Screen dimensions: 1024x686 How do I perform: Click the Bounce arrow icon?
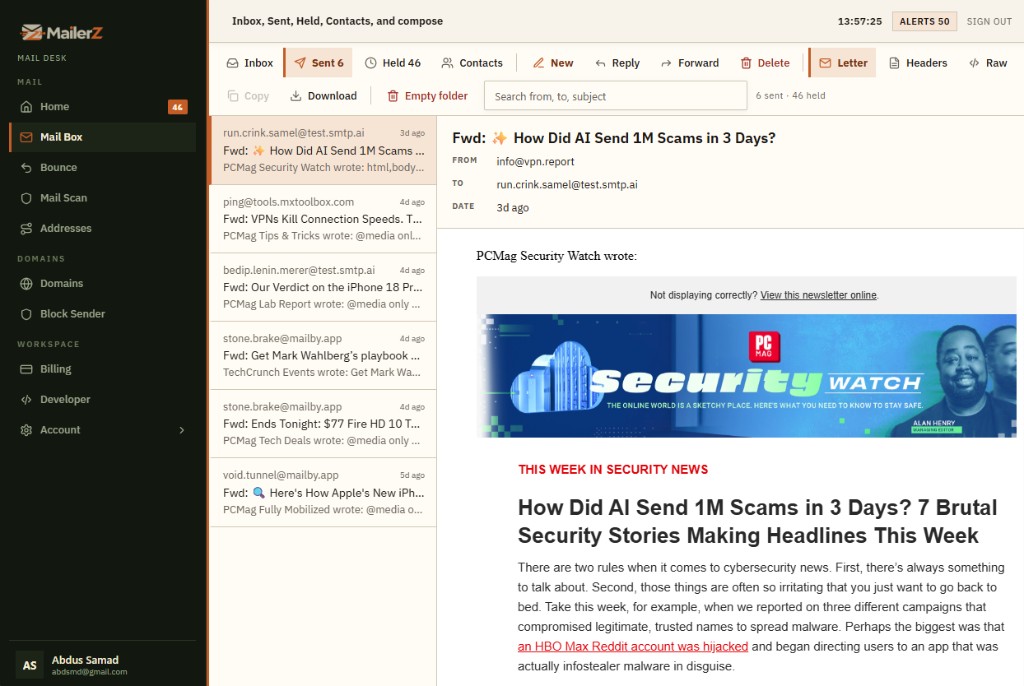click(26, 167)
